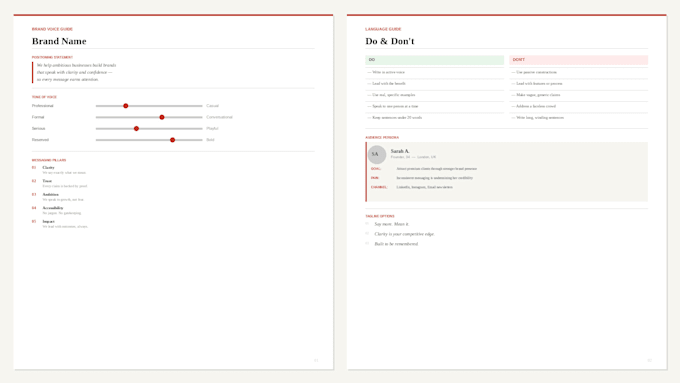
Task: Click the 'Serious' tone label
Action: click(x=38, y=128)
